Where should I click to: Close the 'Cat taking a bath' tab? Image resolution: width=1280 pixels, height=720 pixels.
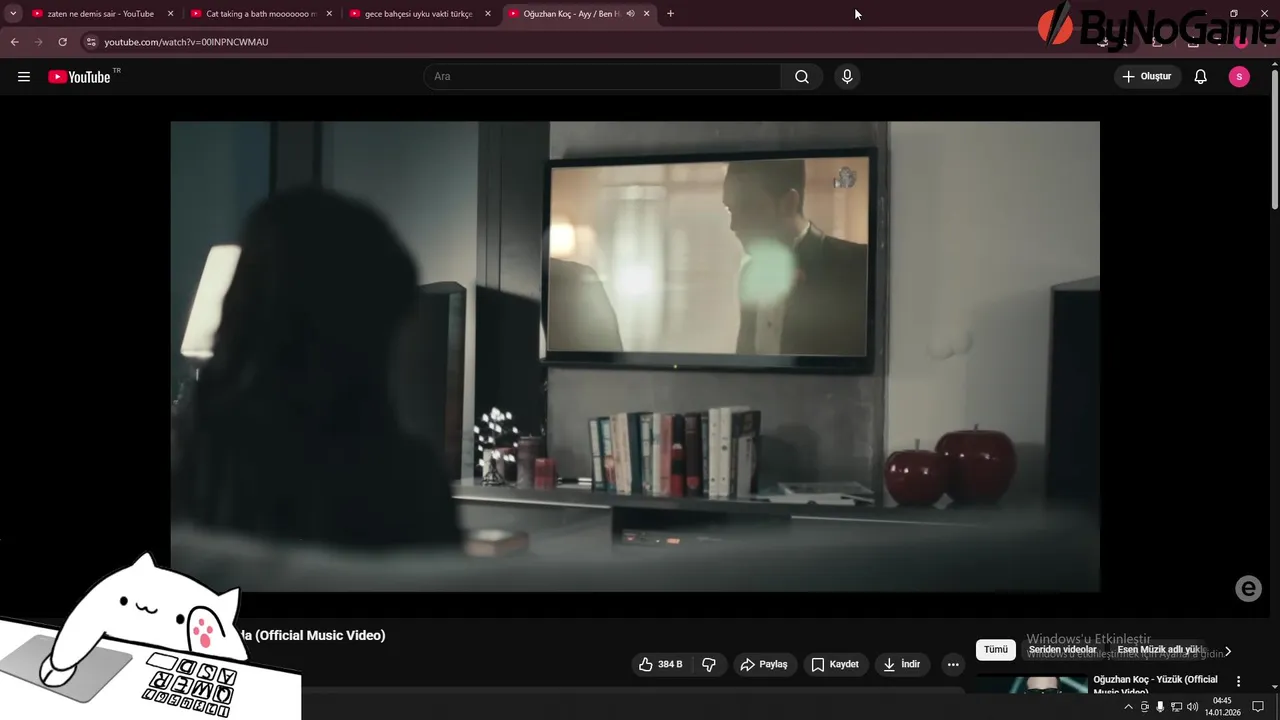329,14
